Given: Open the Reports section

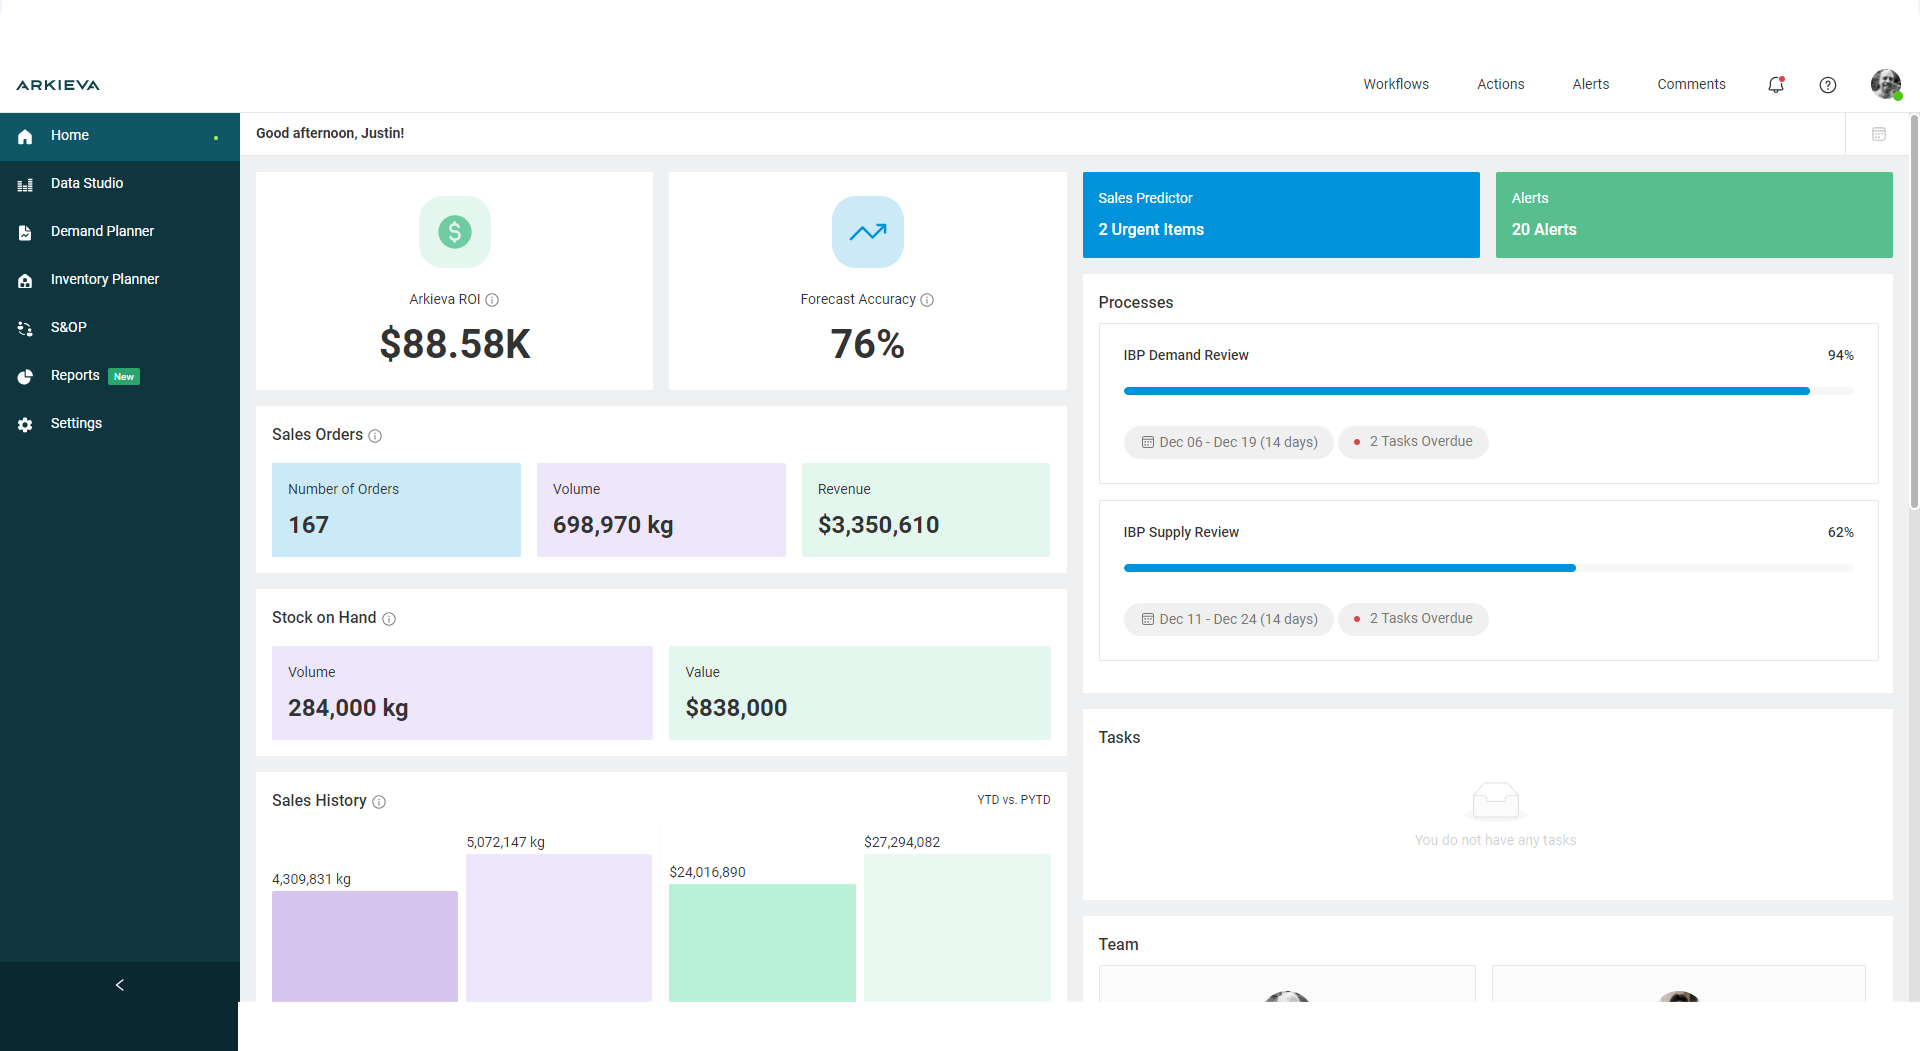Looking at the screenshot, I should (74, 375).
